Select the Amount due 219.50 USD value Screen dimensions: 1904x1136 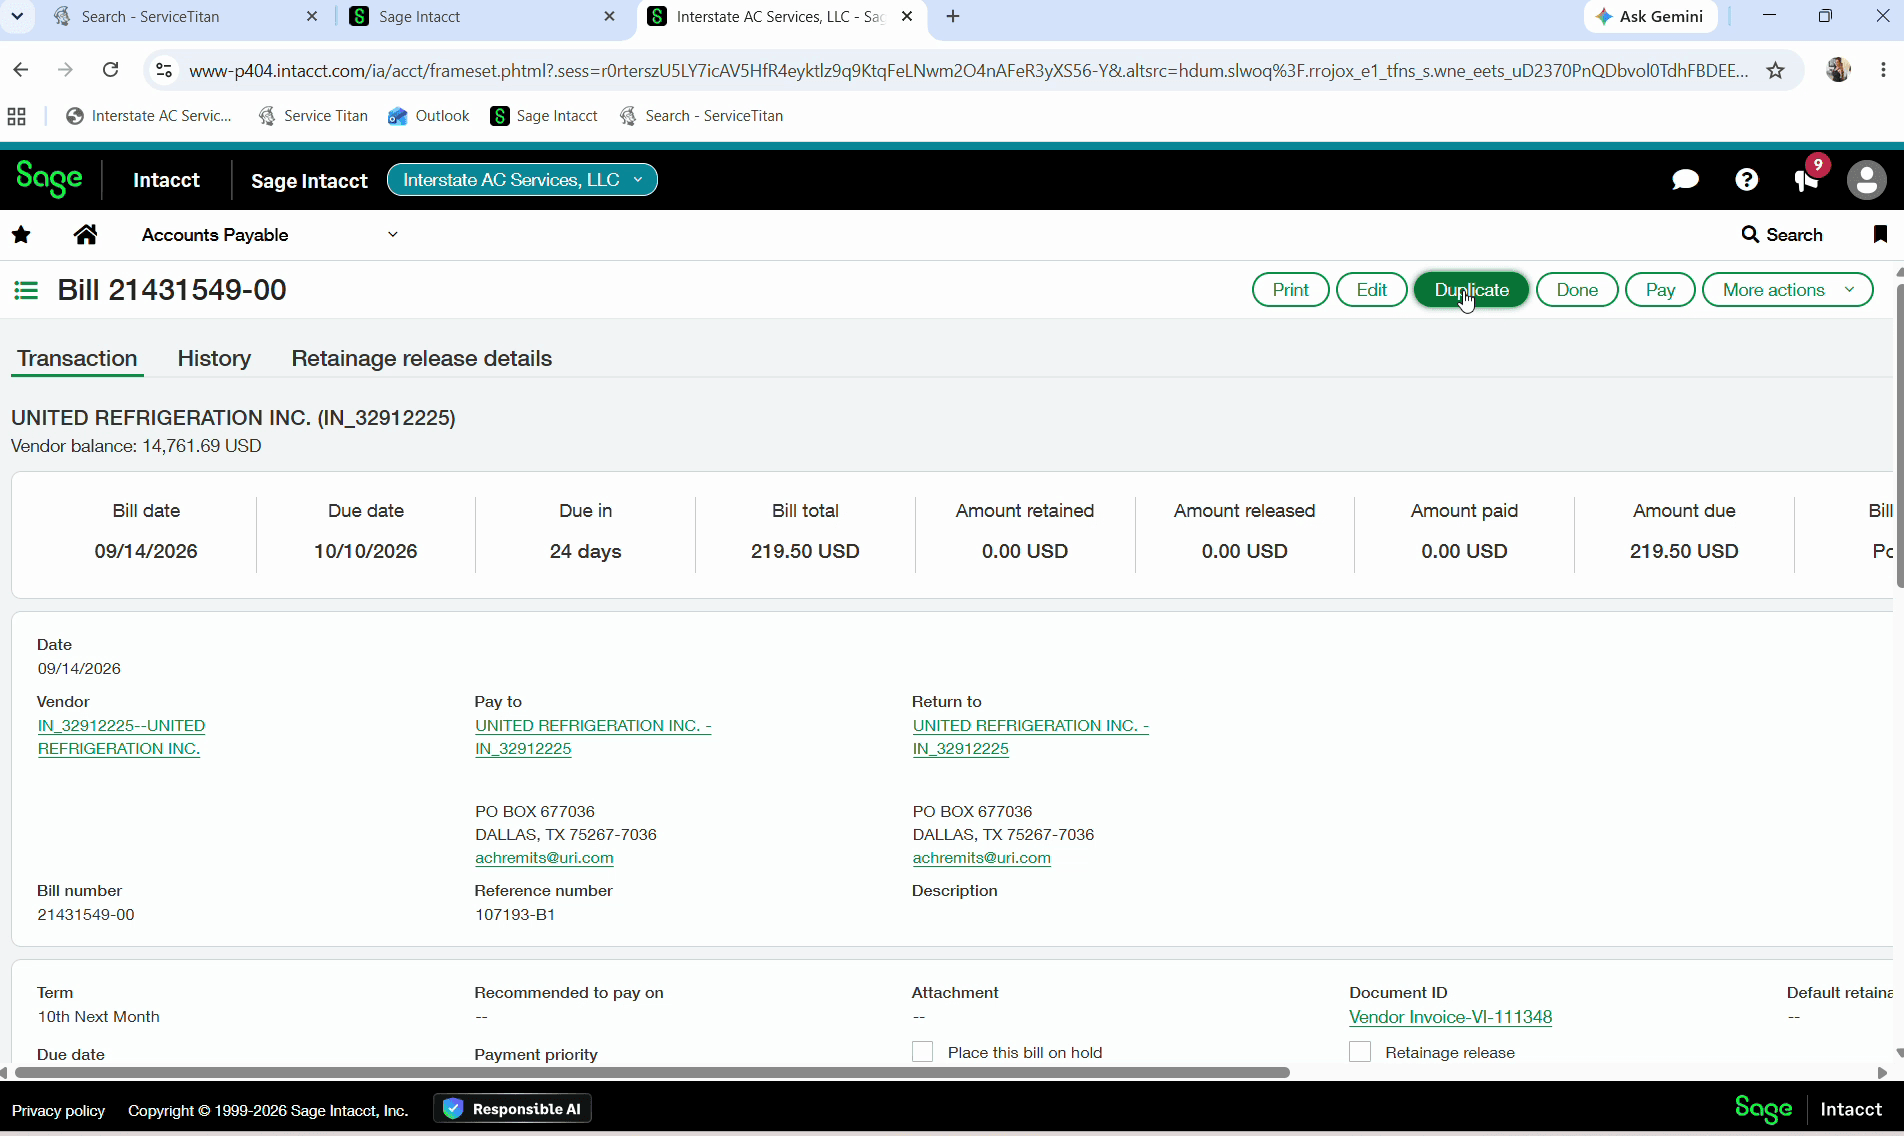1684,551
